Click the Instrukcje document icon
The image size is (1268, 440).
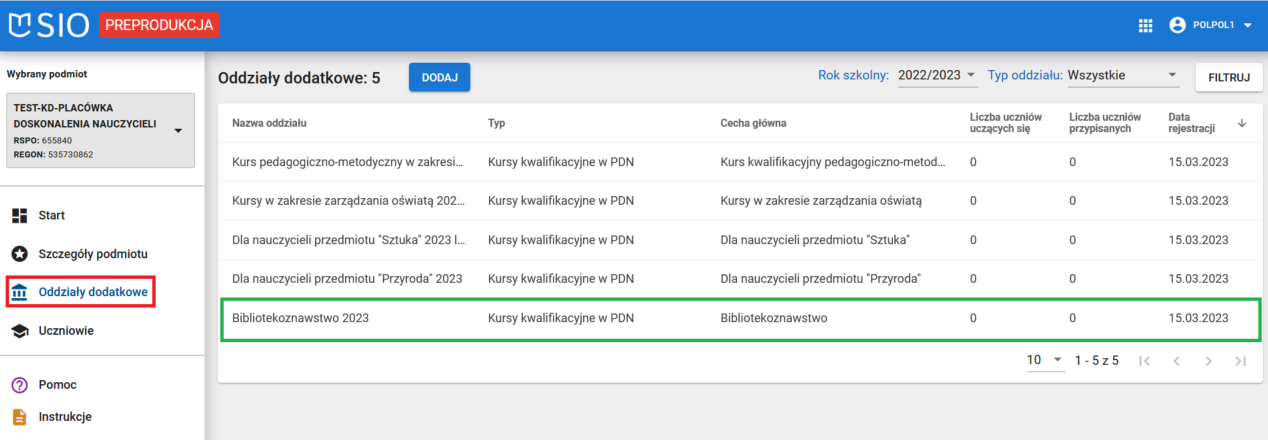(x=19, y=417)
